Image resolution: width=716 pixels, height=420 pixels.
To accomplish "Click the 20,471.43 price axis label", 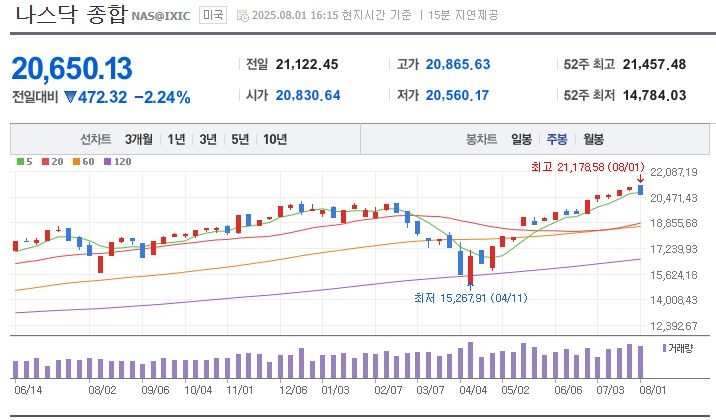I will click(x=674, y=198).
